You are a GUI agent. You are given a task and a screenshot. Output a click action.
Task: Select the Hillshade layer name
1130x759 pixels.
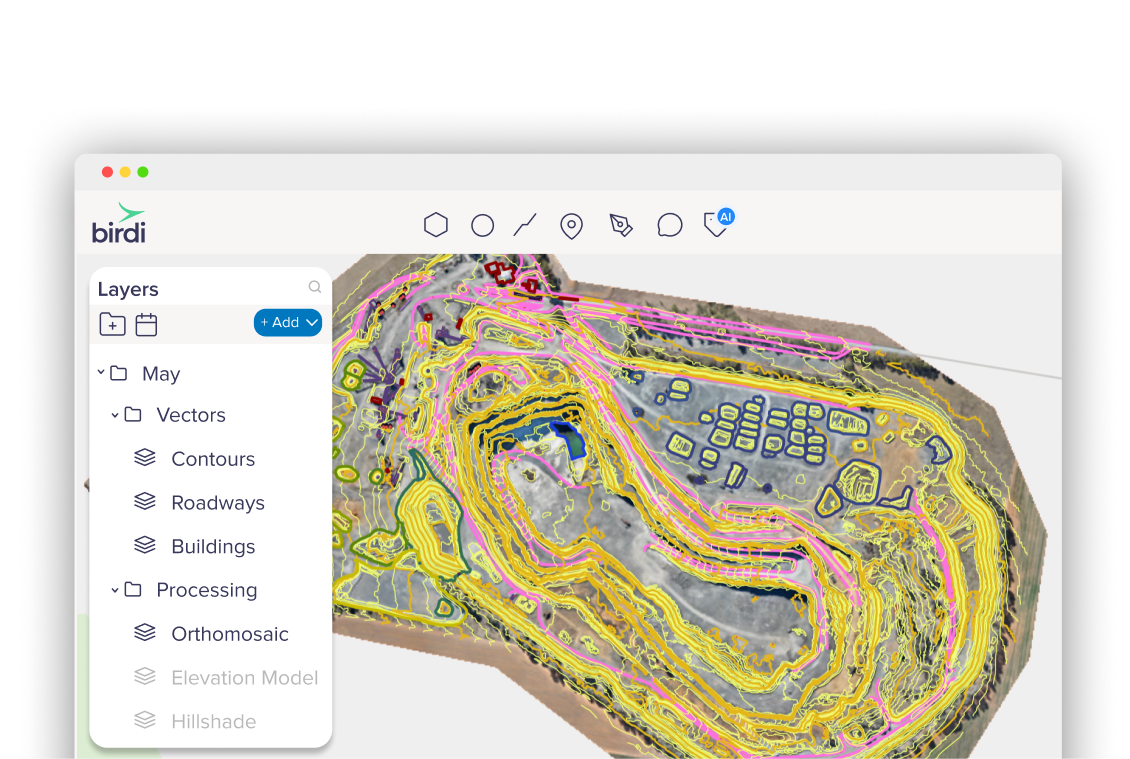tap(213, 722)
